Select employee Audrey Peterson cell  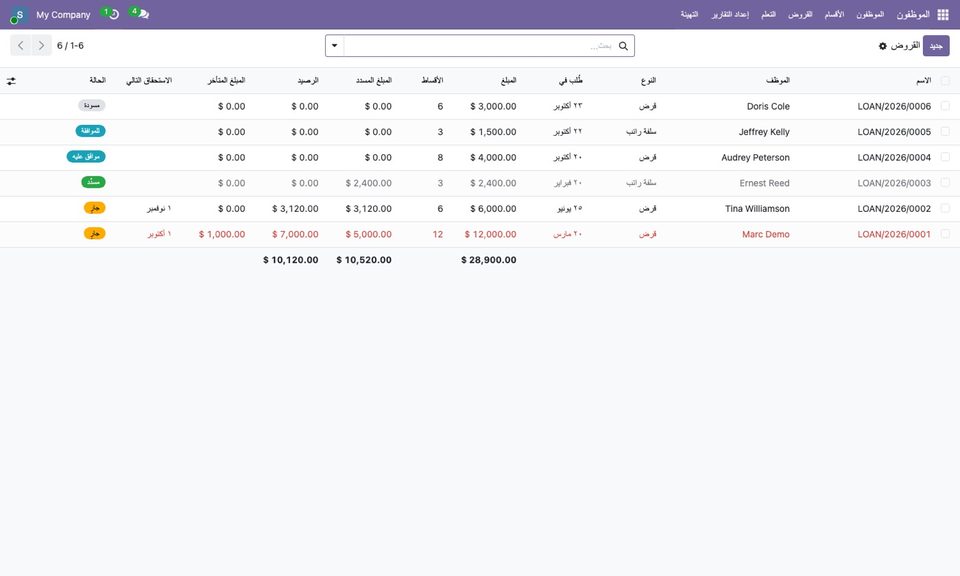click(756, 158)
